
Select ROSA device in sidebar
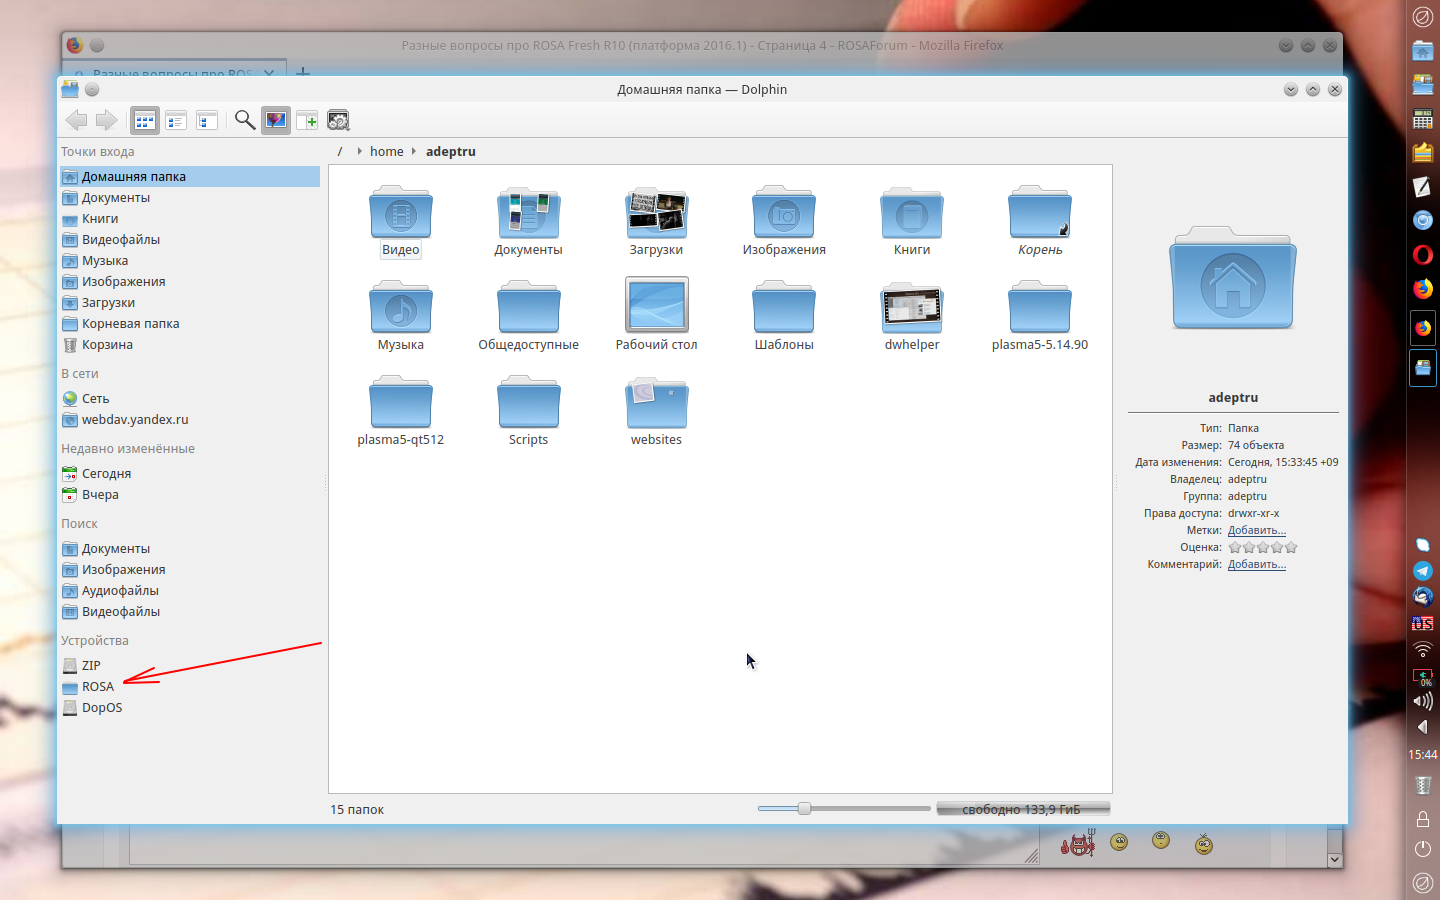tap(97, 687)
